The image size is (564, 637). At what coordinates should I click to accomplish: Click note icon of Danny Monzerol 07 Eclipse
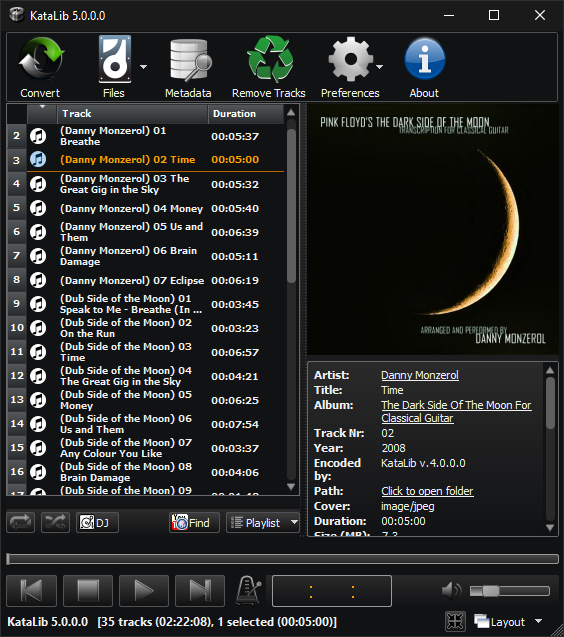coord(38,280)
